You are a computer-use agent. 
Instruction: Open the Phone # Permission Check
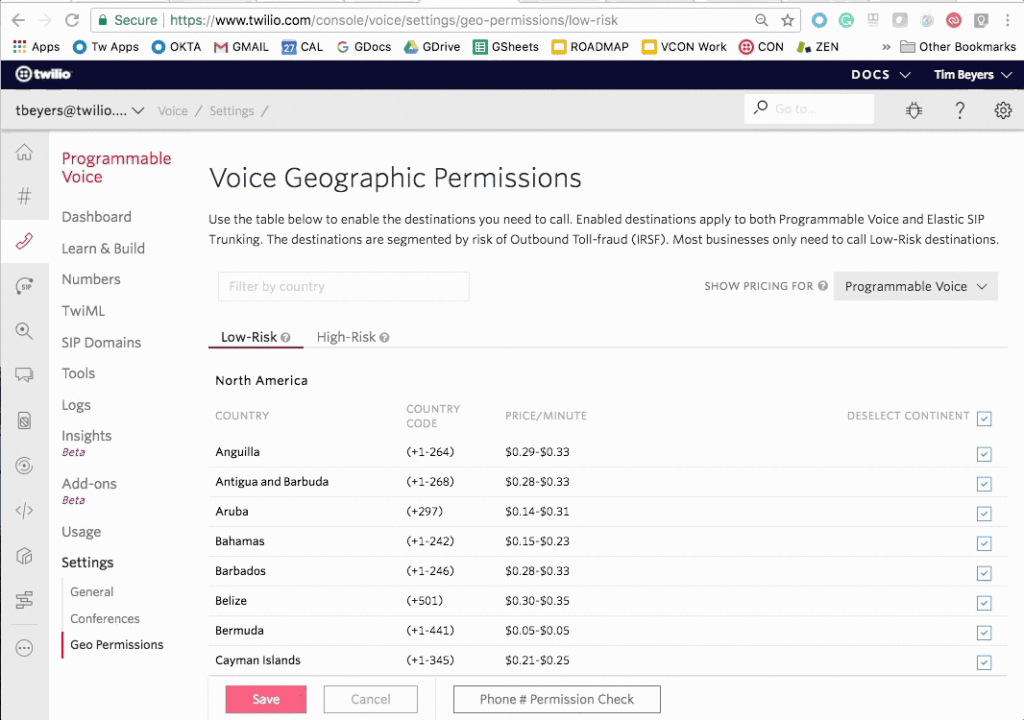coord(556,699)
